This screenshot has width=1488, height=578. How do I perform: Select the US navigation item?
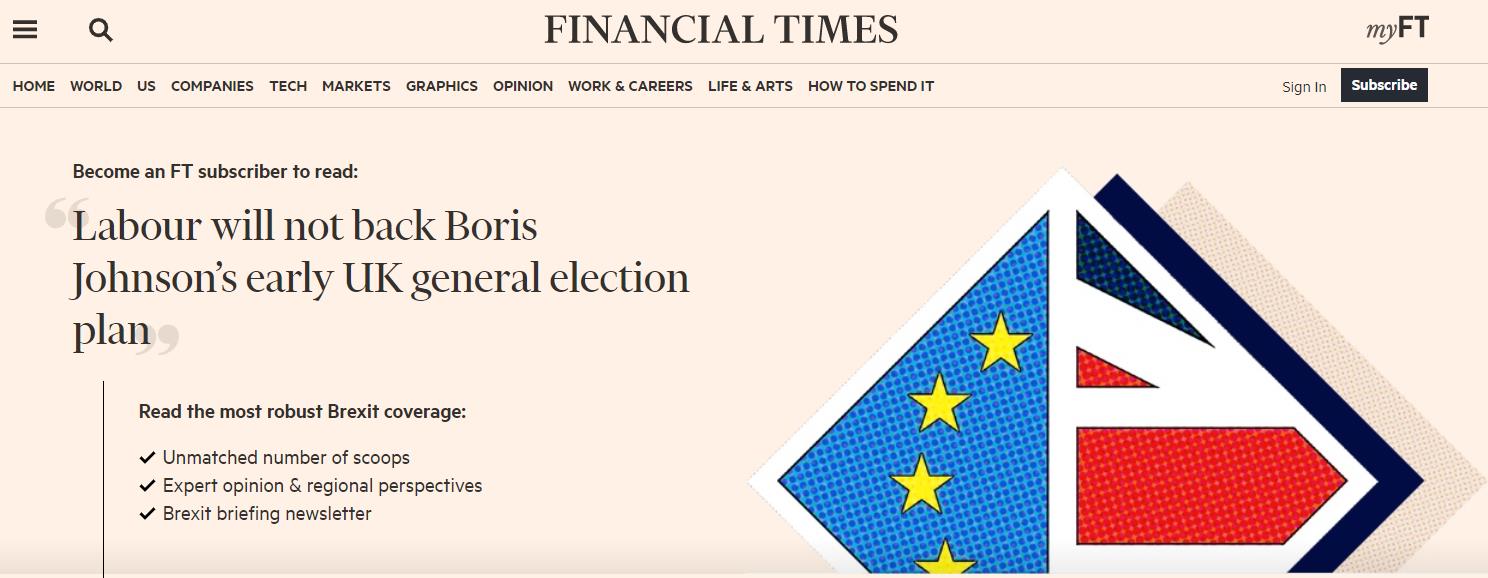click(146, 86)
